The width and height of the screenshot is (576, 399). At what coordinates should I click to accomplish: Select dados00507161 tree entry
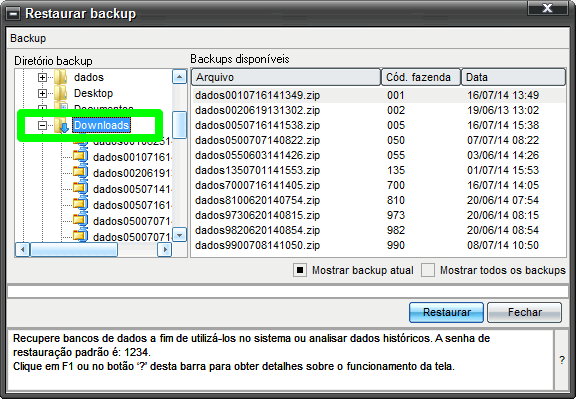pyautogui.click(x=132, y=205)
